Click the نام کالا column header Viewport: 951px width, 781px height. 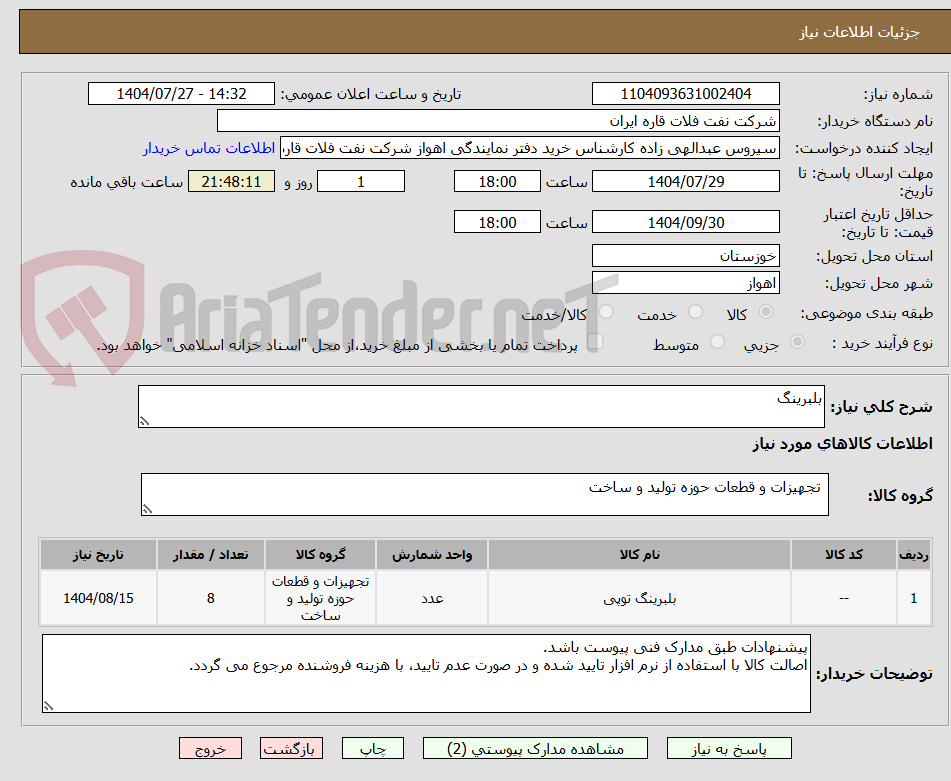tap(639, 555)
